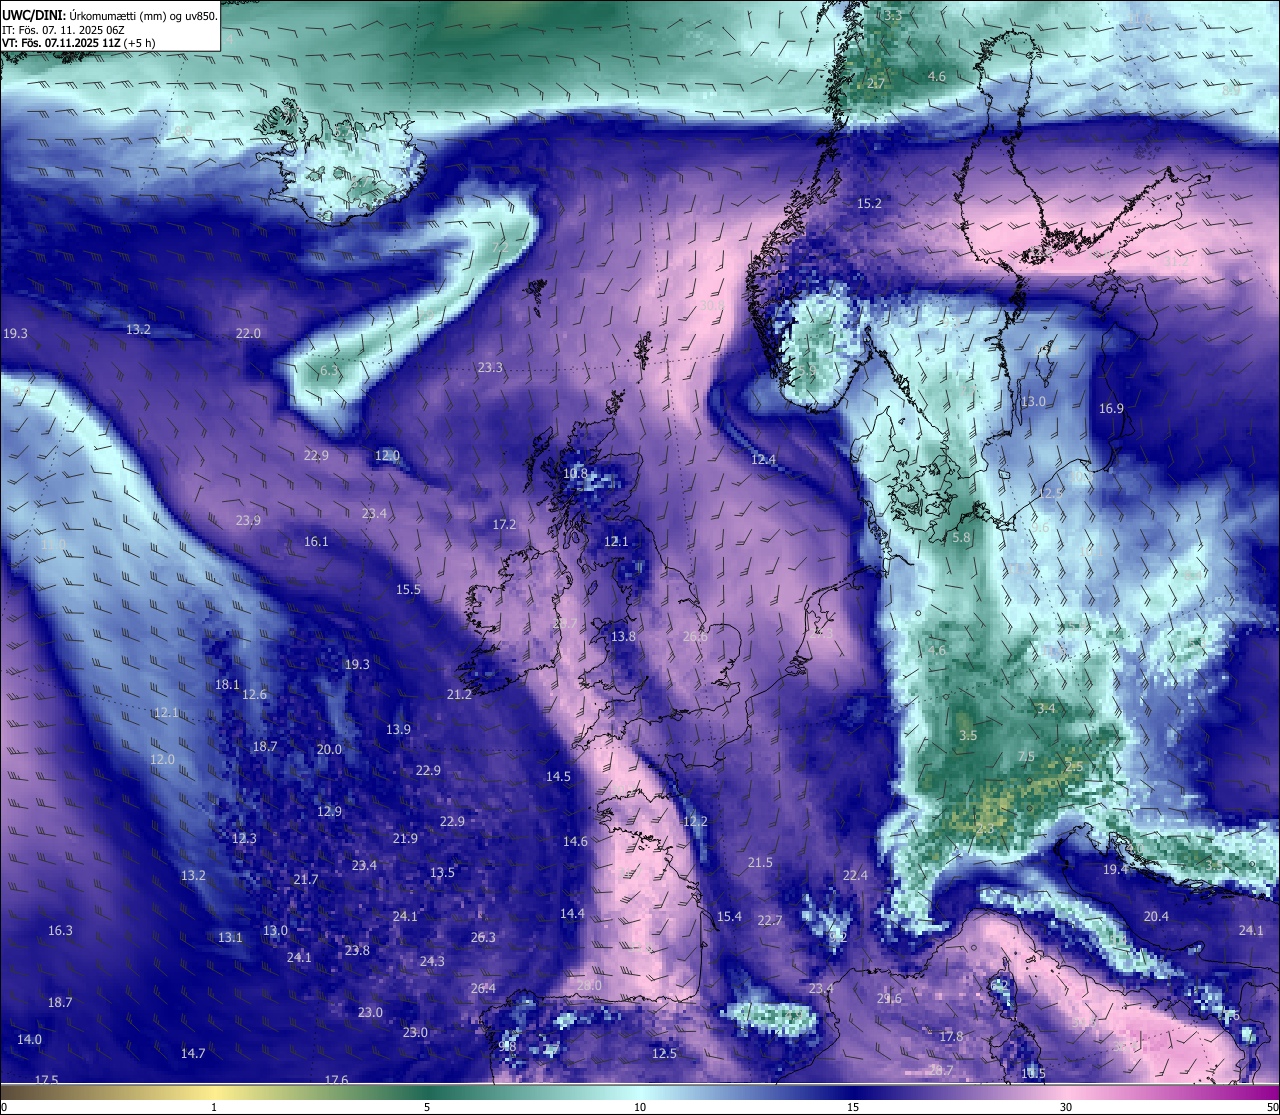Click the 19.4 value near the Adriatic
1280x1115 pixels.
click(x=1115, y=869)
